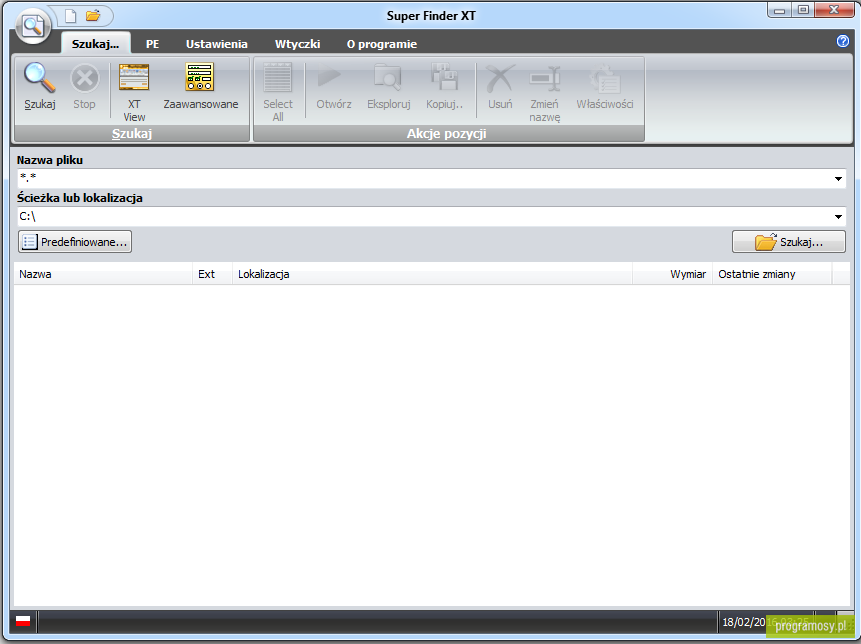This screenshot has width=861, height=644.
Task: Click the Super Finder XT application orb
Action: [x=33, y=25]
